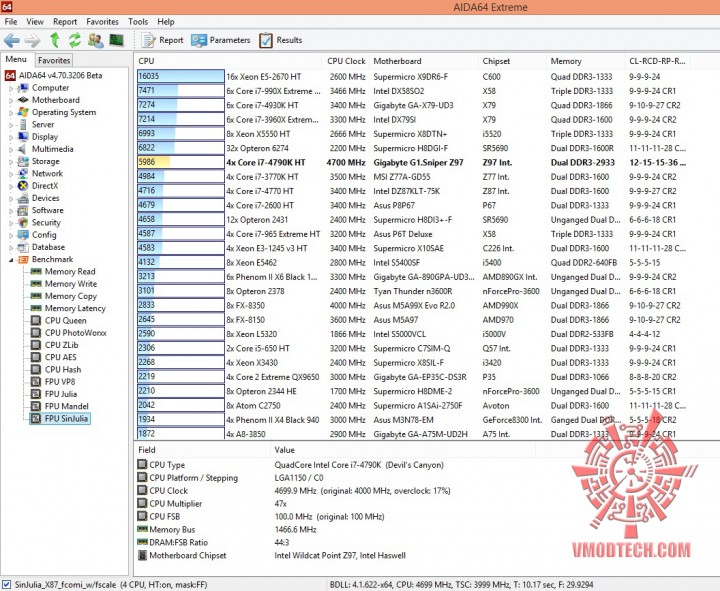Click the Results checkmark icon

[x=266, y=40]
